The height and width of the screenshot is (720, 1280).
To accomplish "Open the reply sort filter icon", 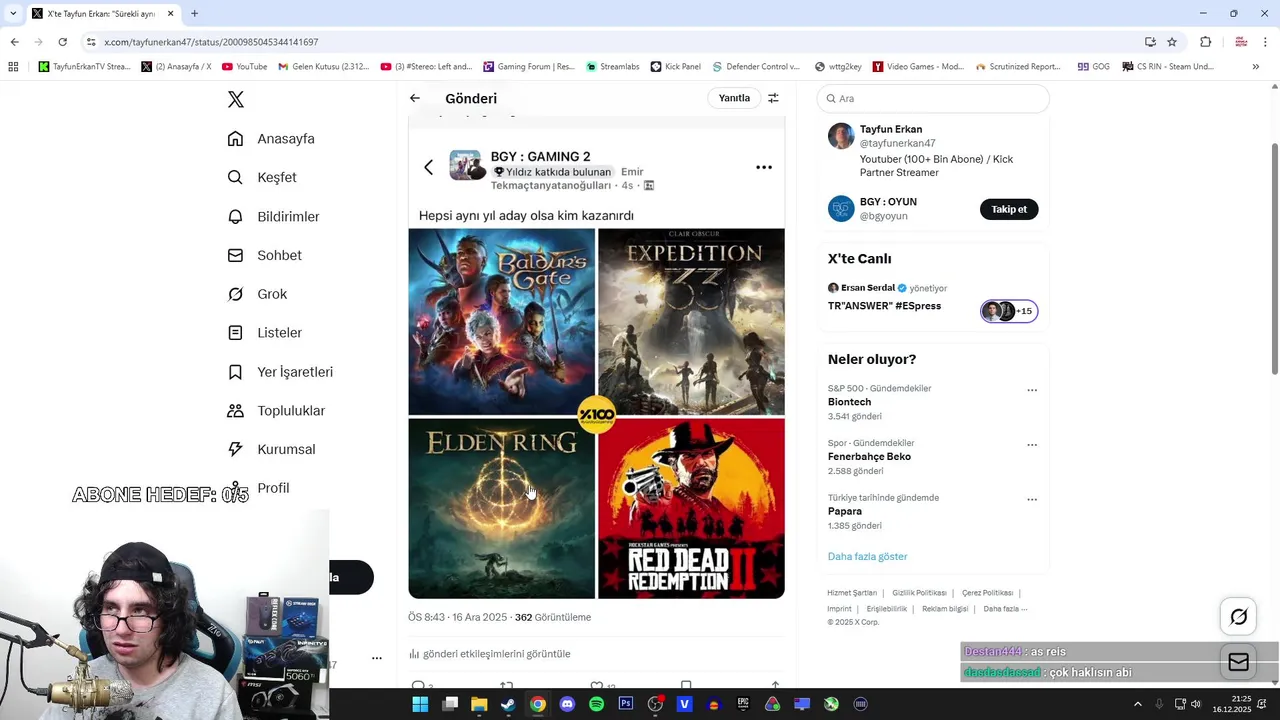I will point(773,98).
